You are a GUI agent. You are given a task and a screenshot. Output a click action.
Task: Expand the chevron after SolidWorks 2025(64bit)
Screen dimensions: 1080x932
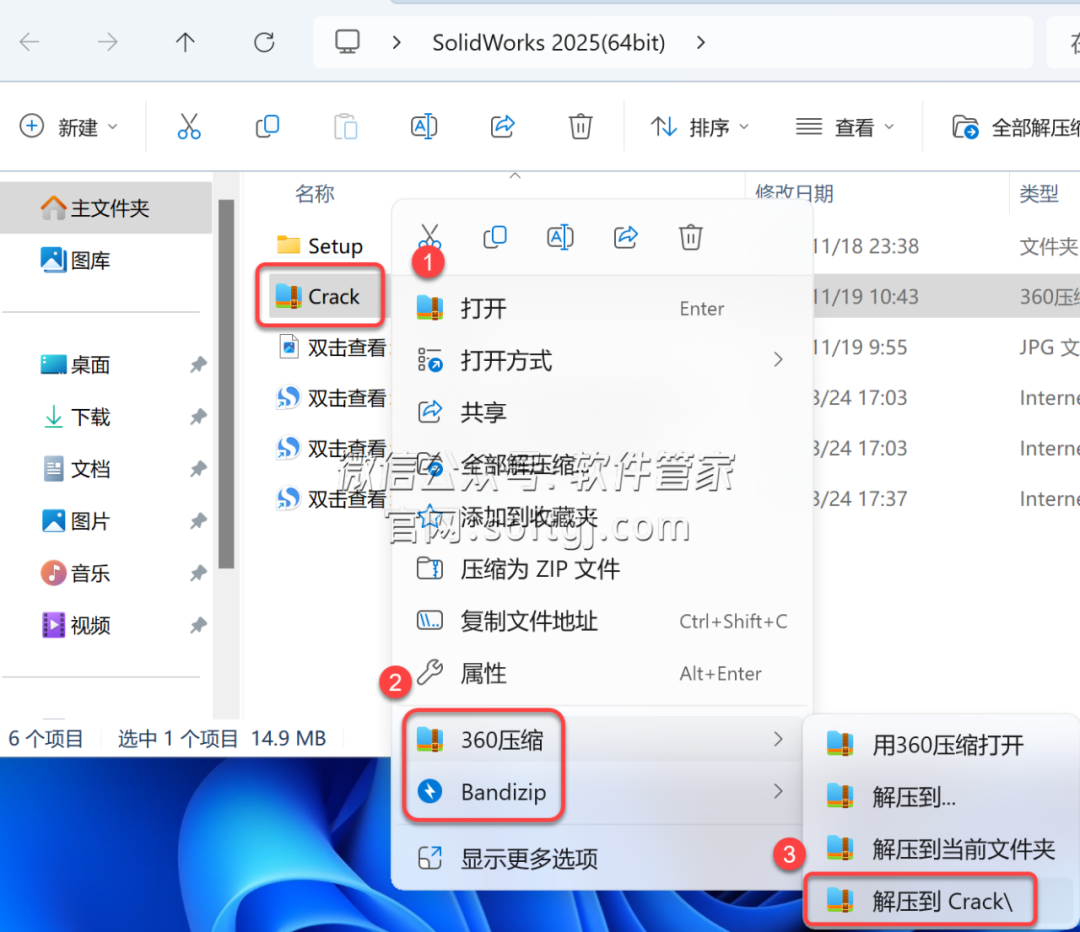point(700,43)
